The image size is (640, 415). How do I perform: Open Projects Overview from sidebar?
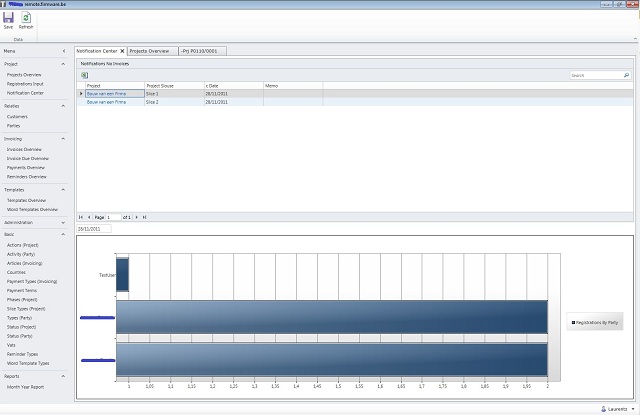(x=24, y=75)
